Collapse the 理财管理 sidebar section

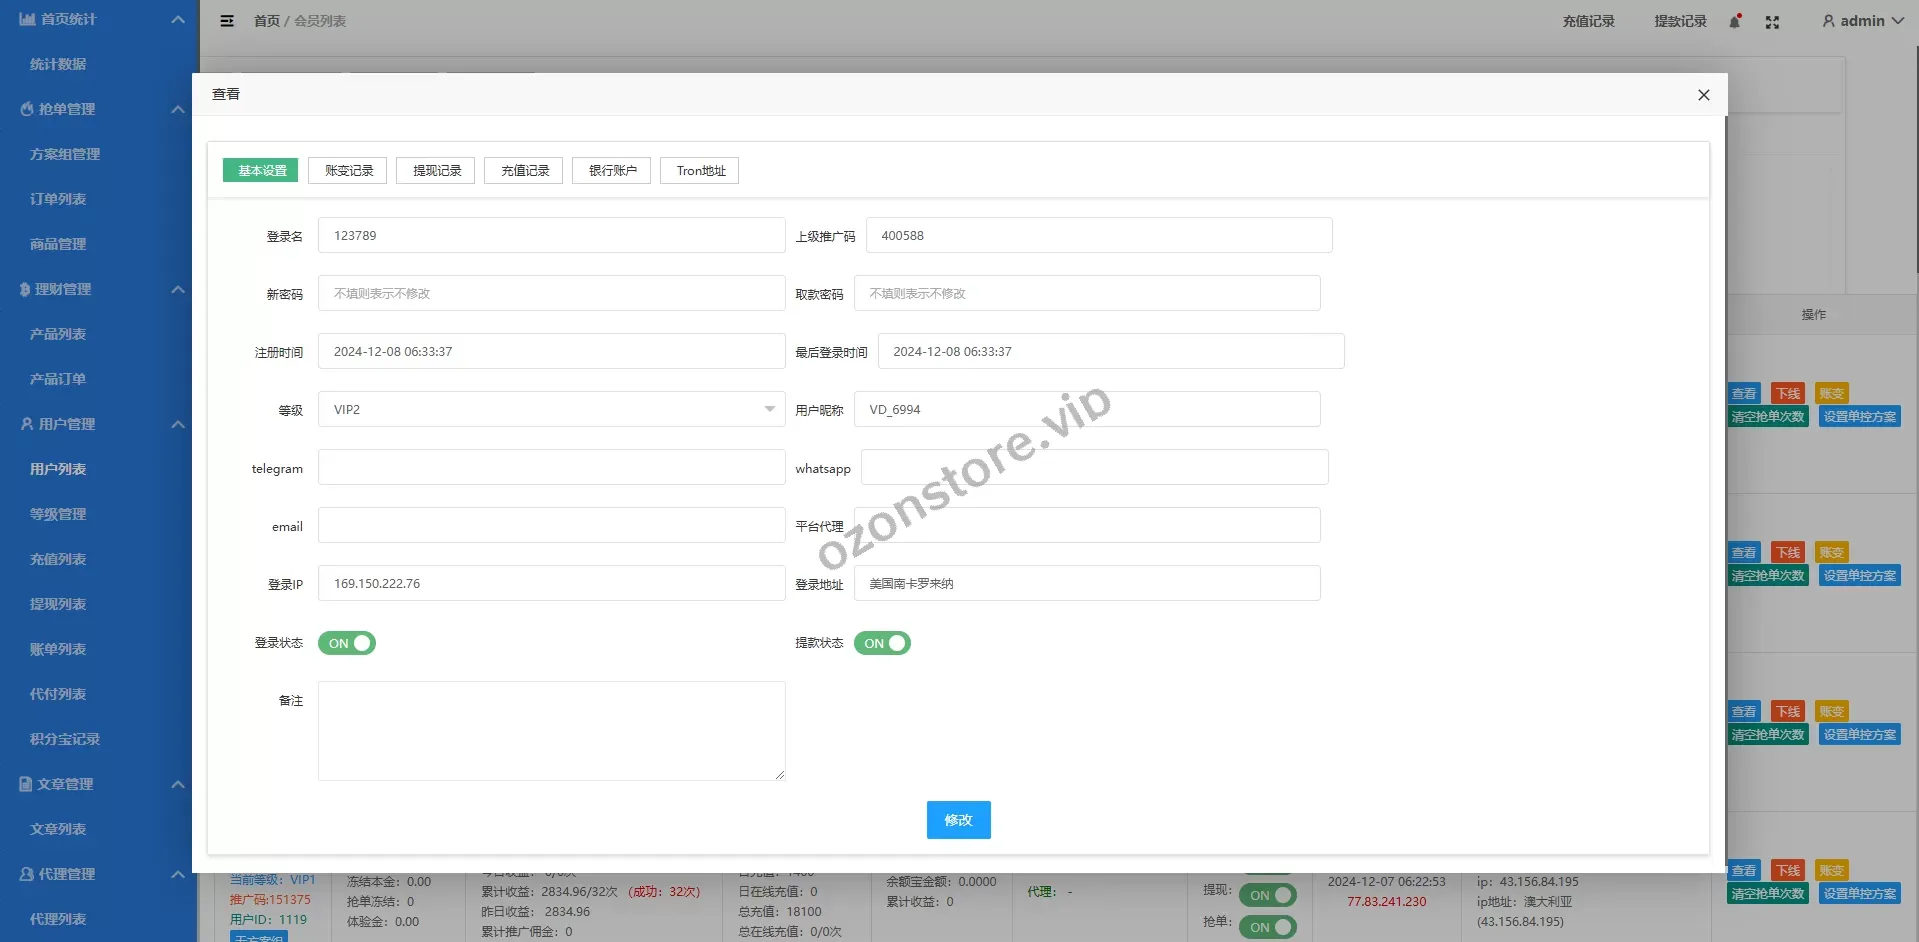(x=178, y=289)
